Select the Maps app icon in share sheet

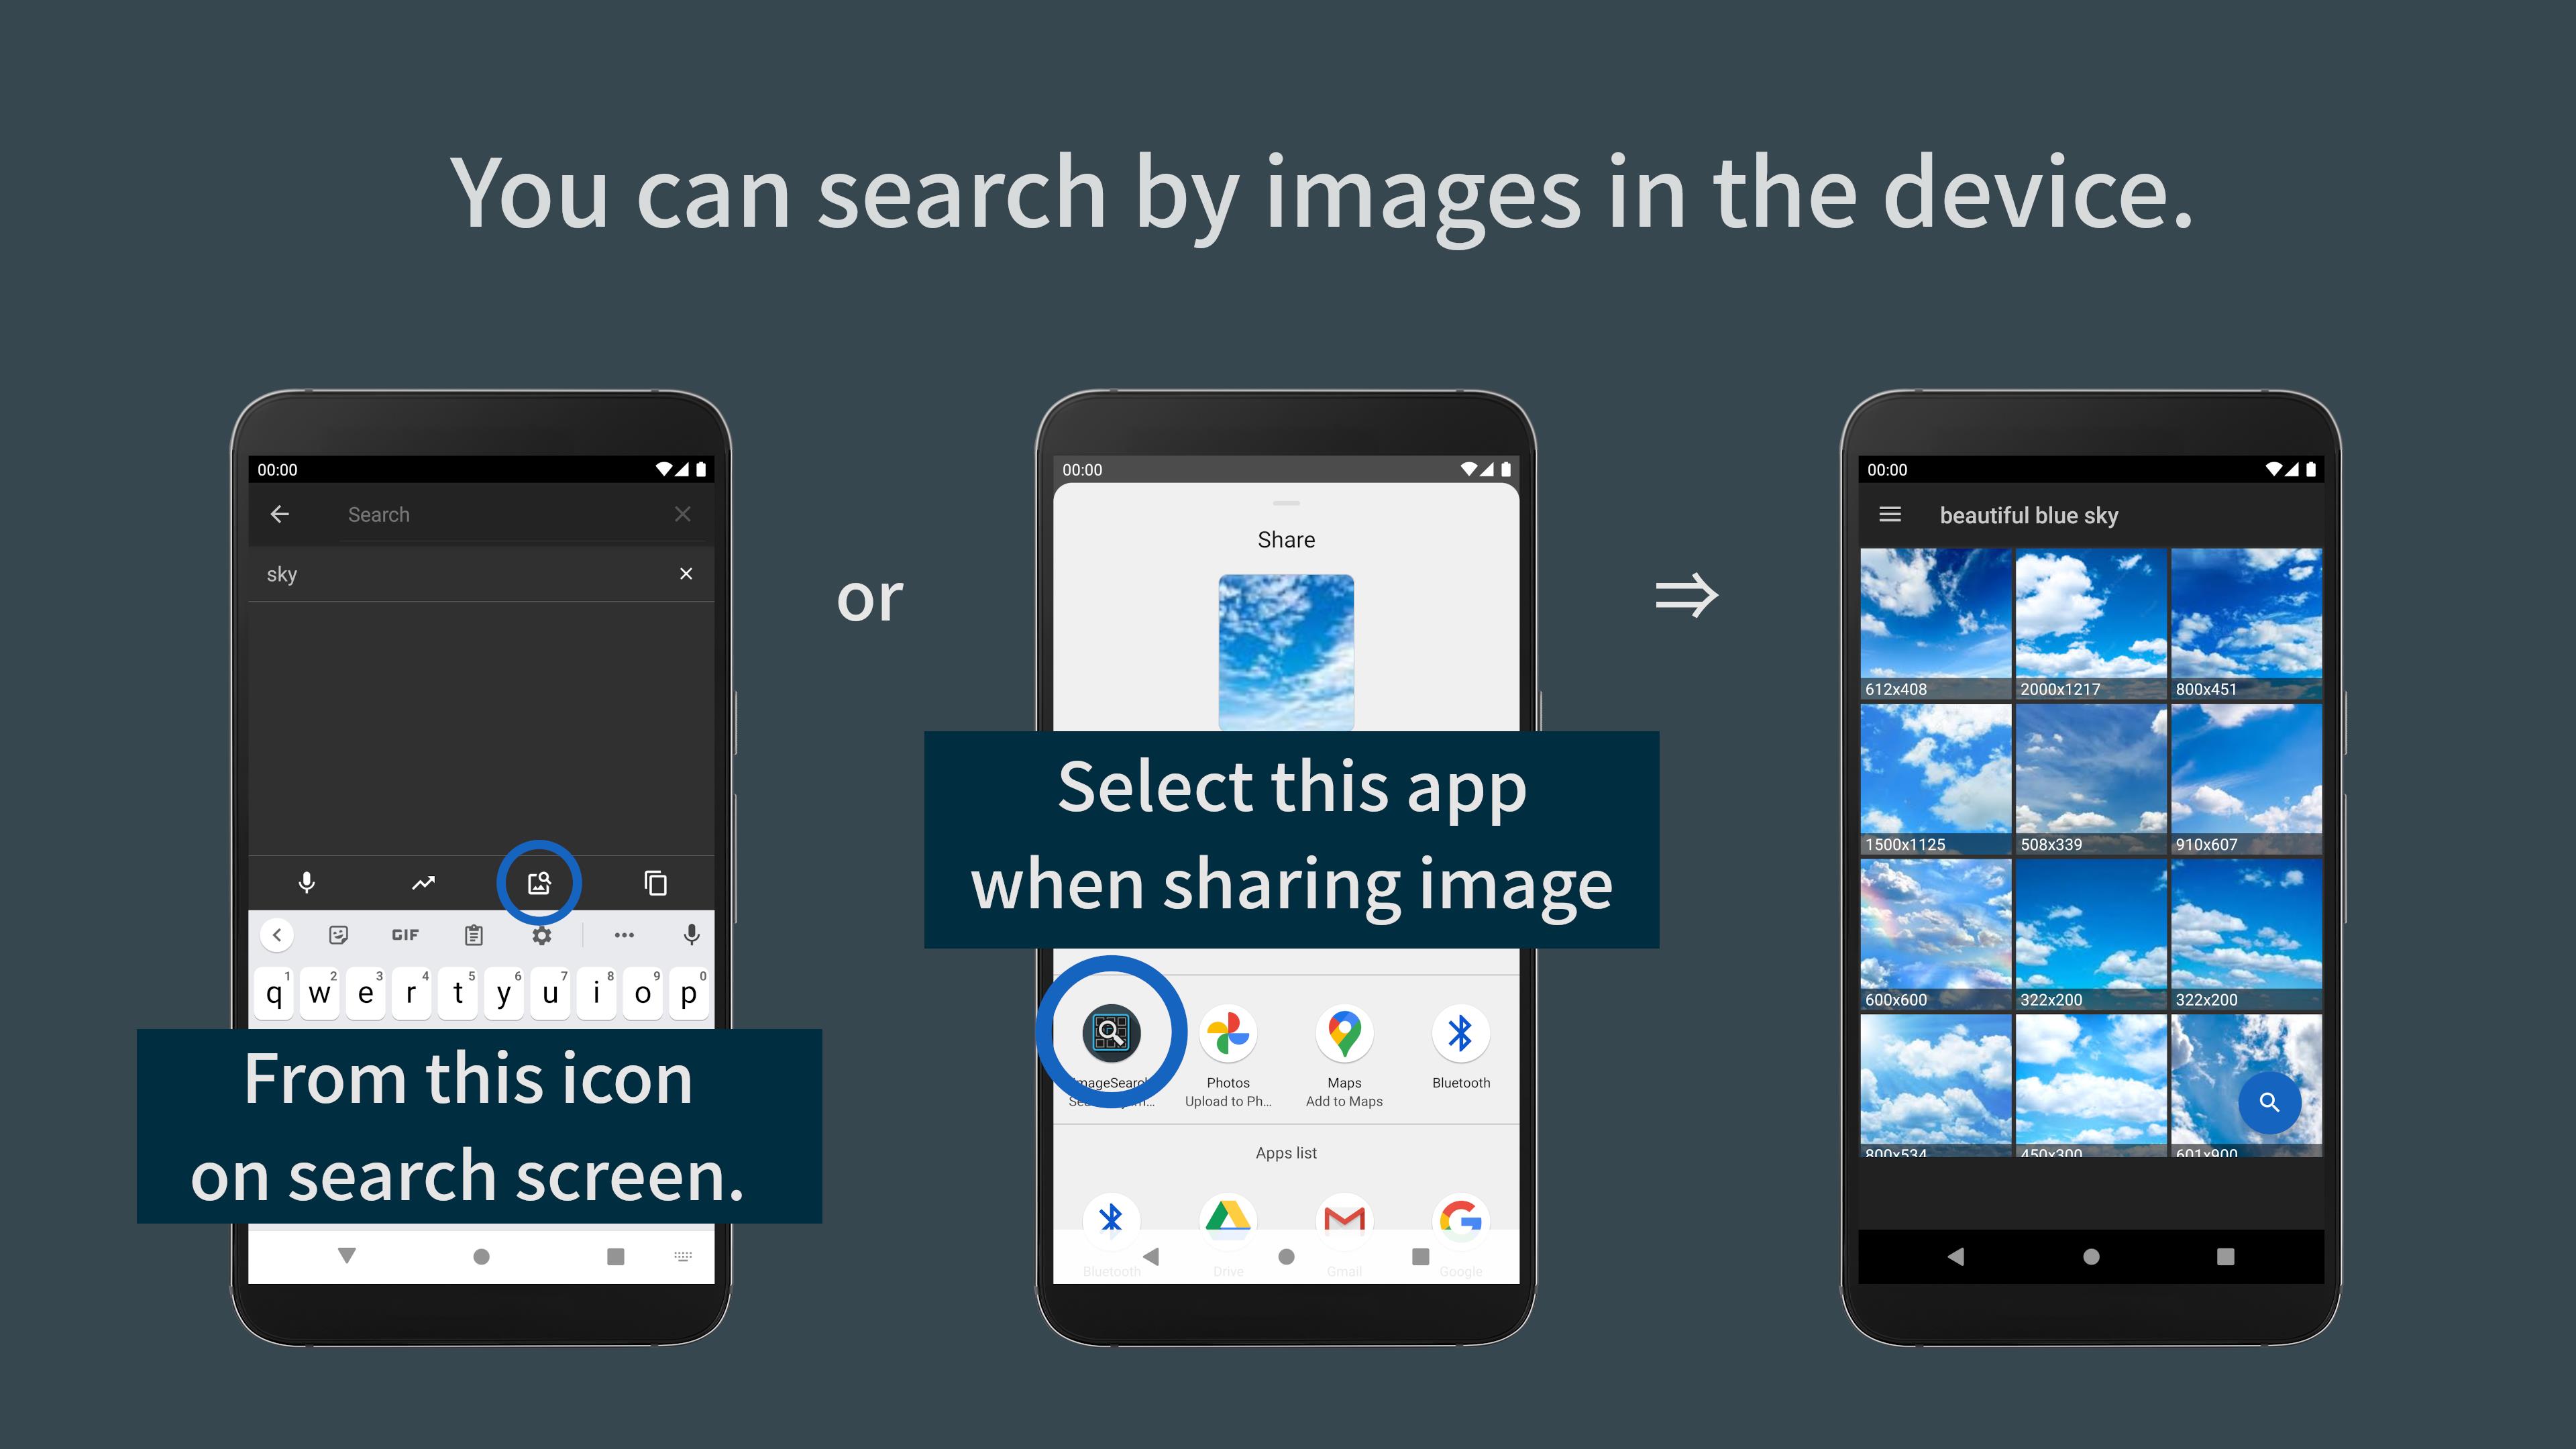pyautogui.click(x=1344, y=1033)
